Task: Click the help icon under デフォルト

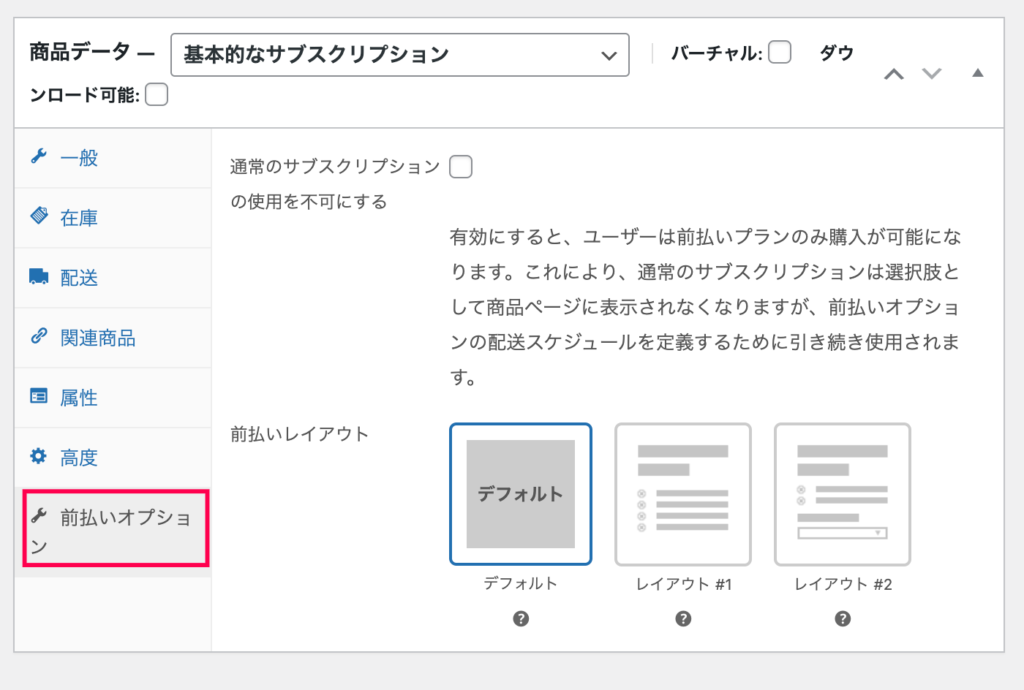Action: 520,619
